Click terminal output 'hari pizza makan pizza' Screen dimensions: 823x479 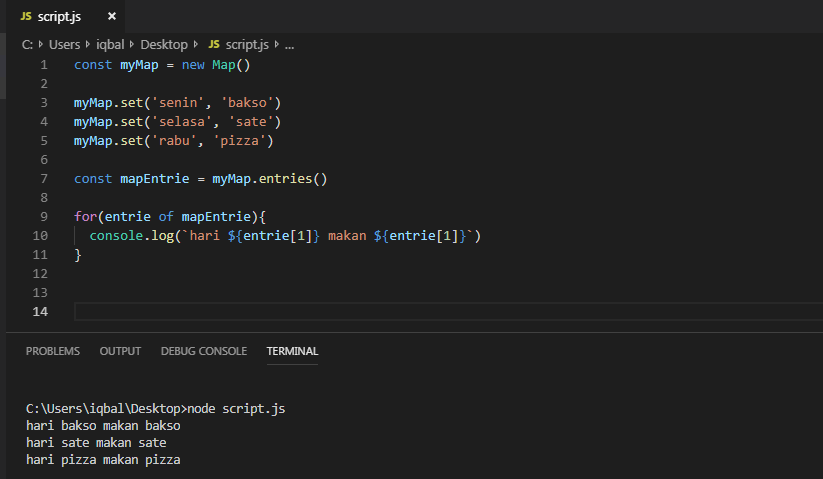point(103,460)
